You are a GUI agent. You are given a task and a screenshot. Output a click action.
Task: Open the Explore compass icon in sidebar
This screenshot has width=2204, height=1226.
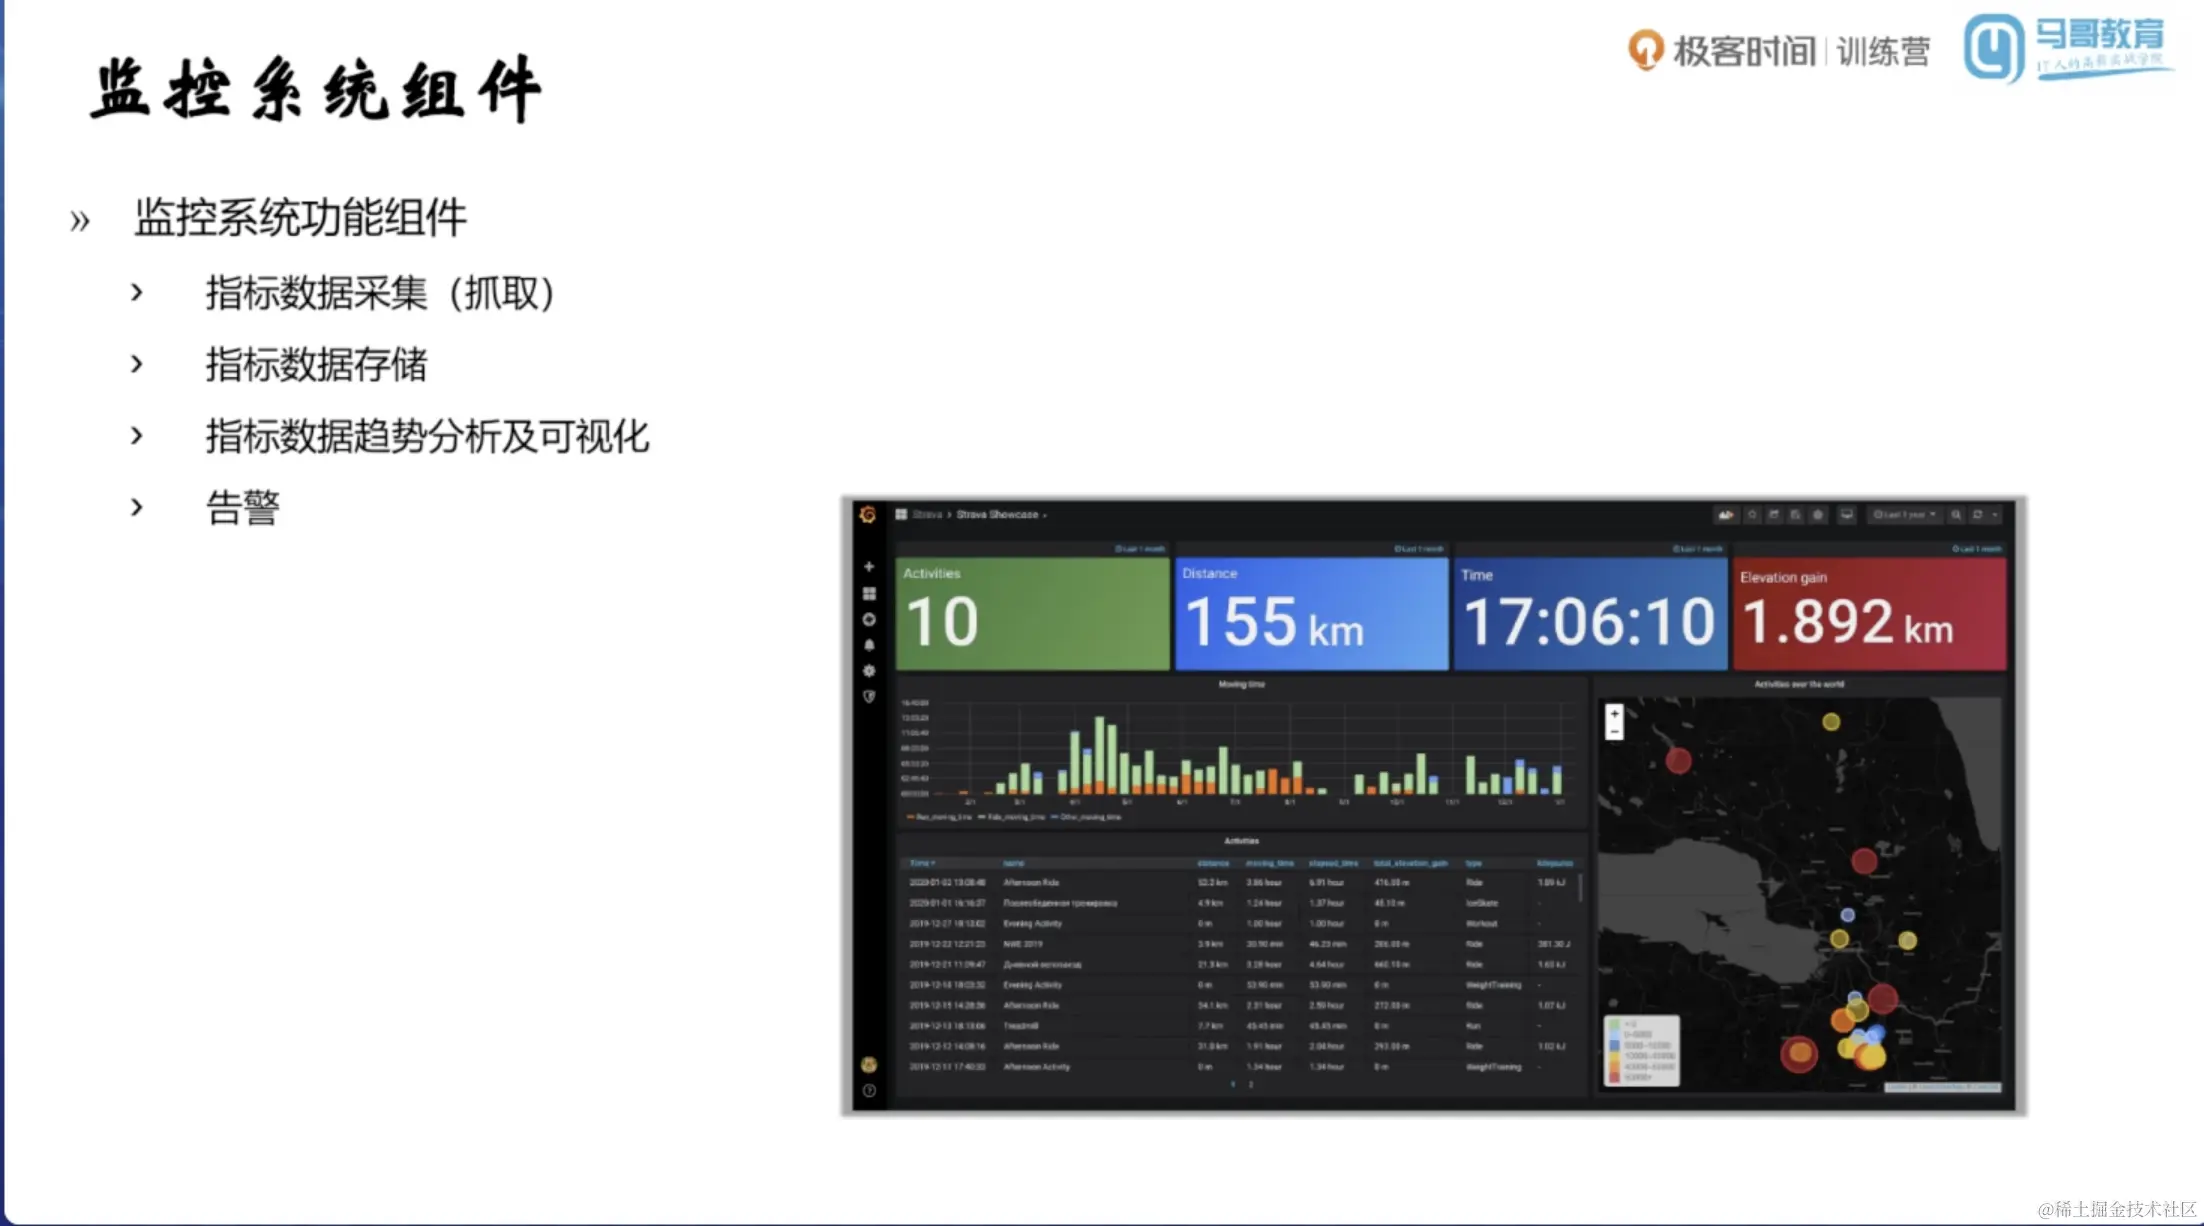click(x=868, y=619)
